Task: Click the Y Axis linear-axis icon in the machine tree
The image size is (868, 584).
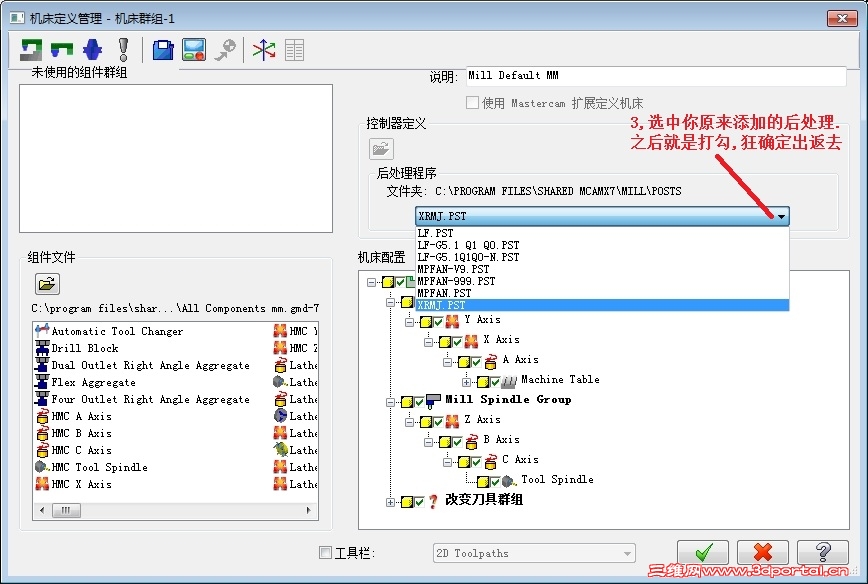Action: point(452,321)
